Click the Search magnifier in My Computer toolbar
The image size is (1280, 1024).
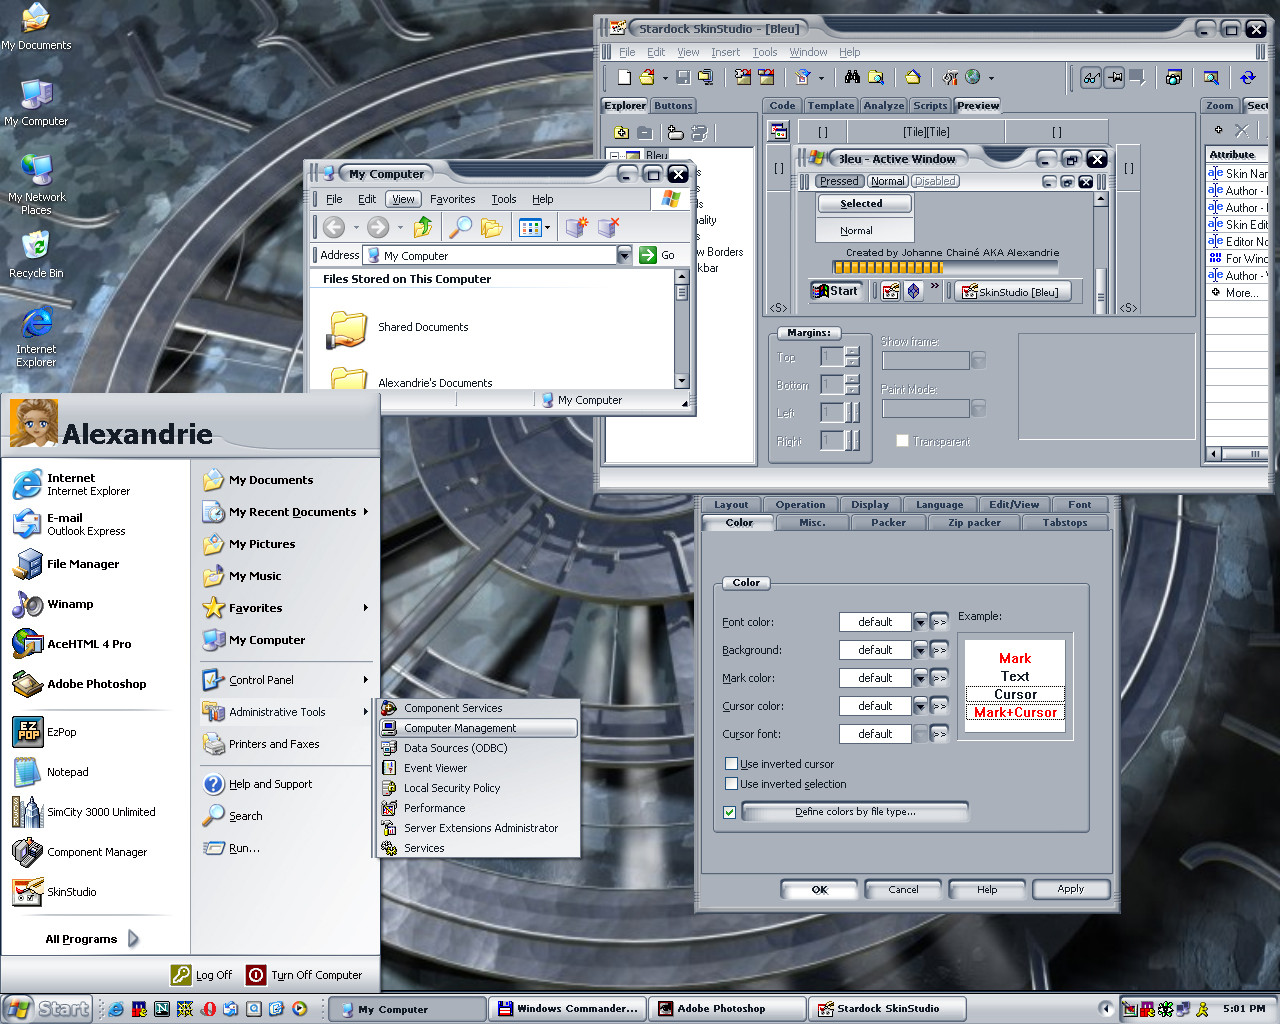click(460, 227)
